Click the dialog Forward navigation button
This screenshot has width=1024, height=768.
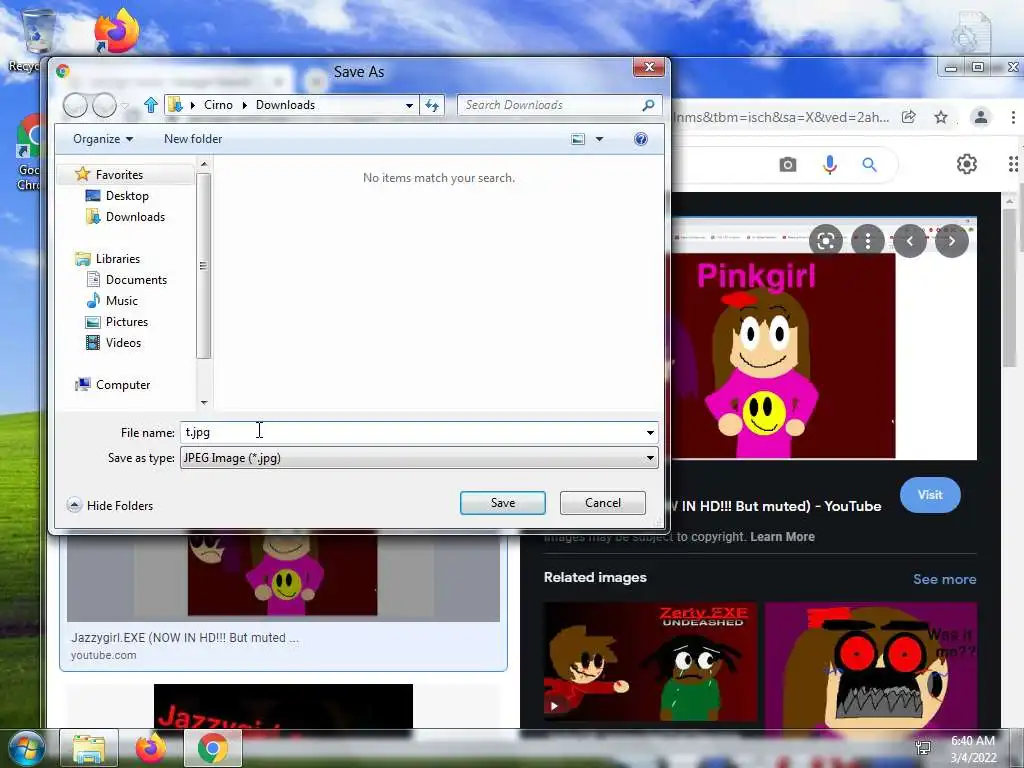pos(104,105)
